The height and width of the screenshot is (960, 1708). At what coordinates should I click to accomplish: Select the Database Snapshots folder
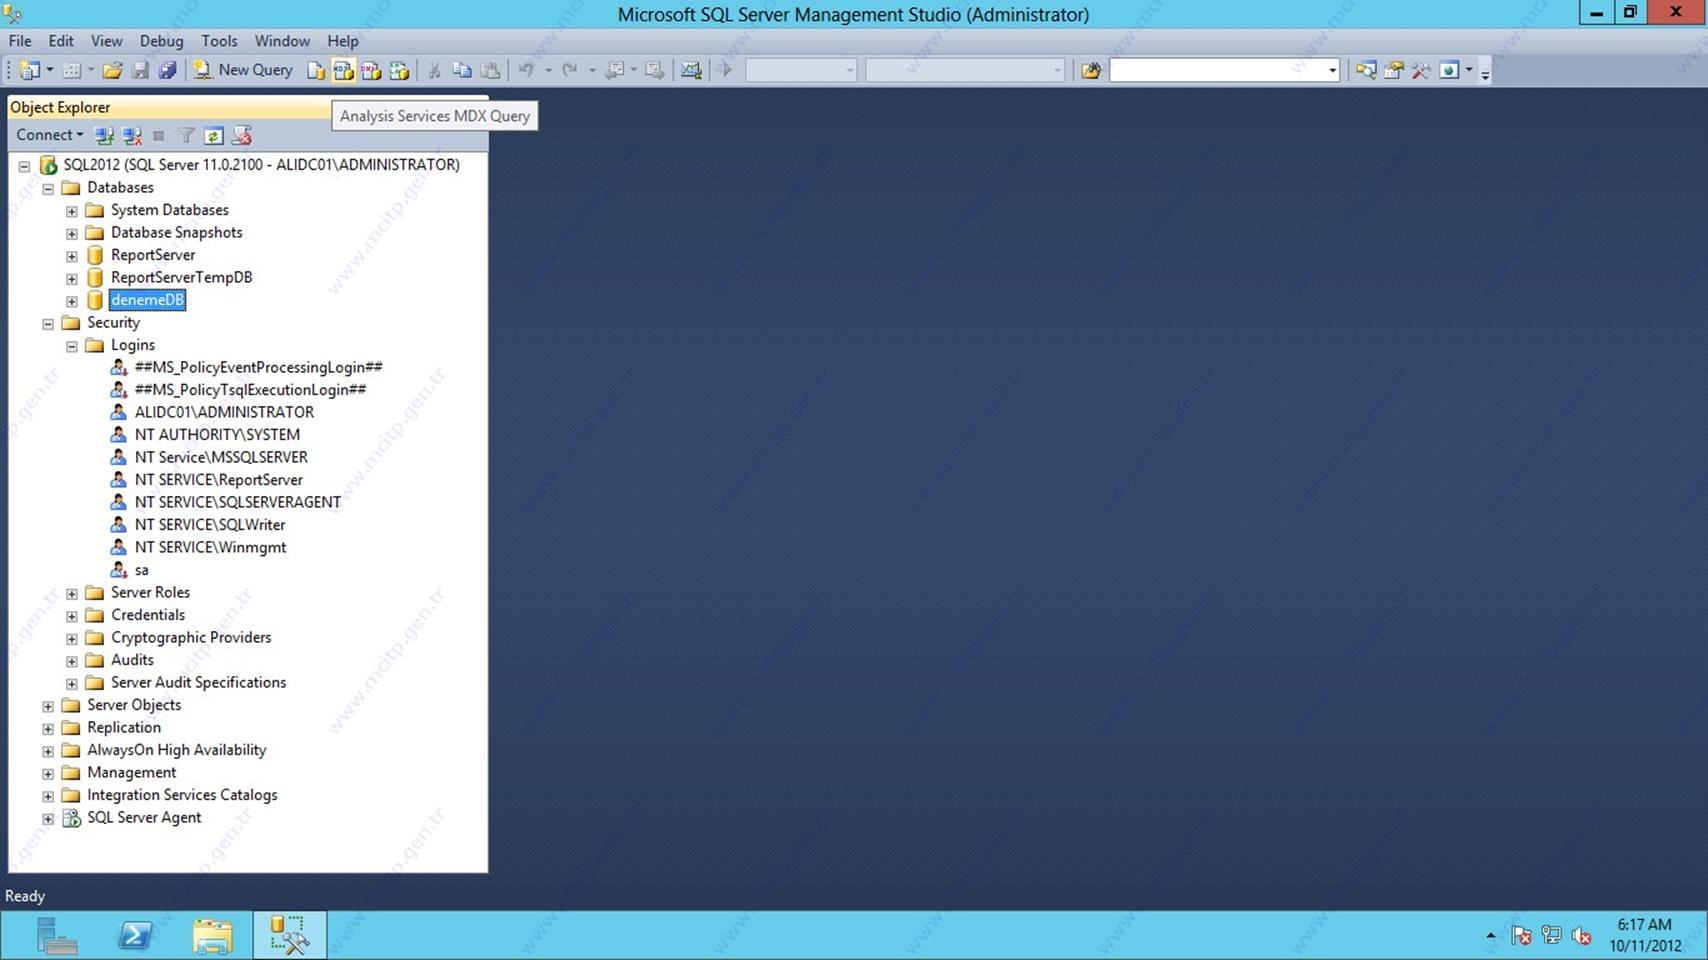176,232
